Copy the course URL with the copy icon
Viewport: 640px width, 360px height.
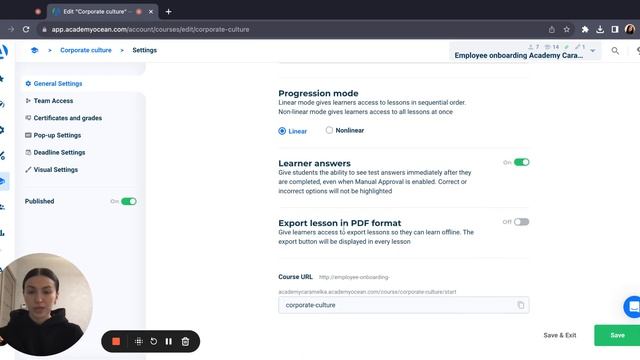coord(520,305)
